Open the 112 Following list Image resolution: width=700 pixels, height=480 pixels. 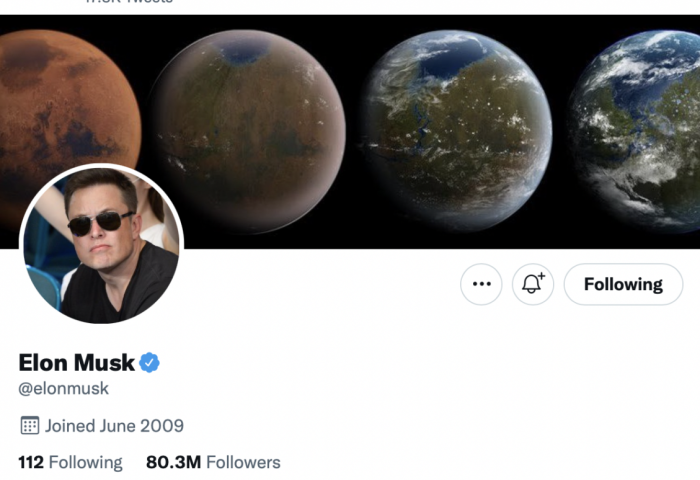click(70, 462)
